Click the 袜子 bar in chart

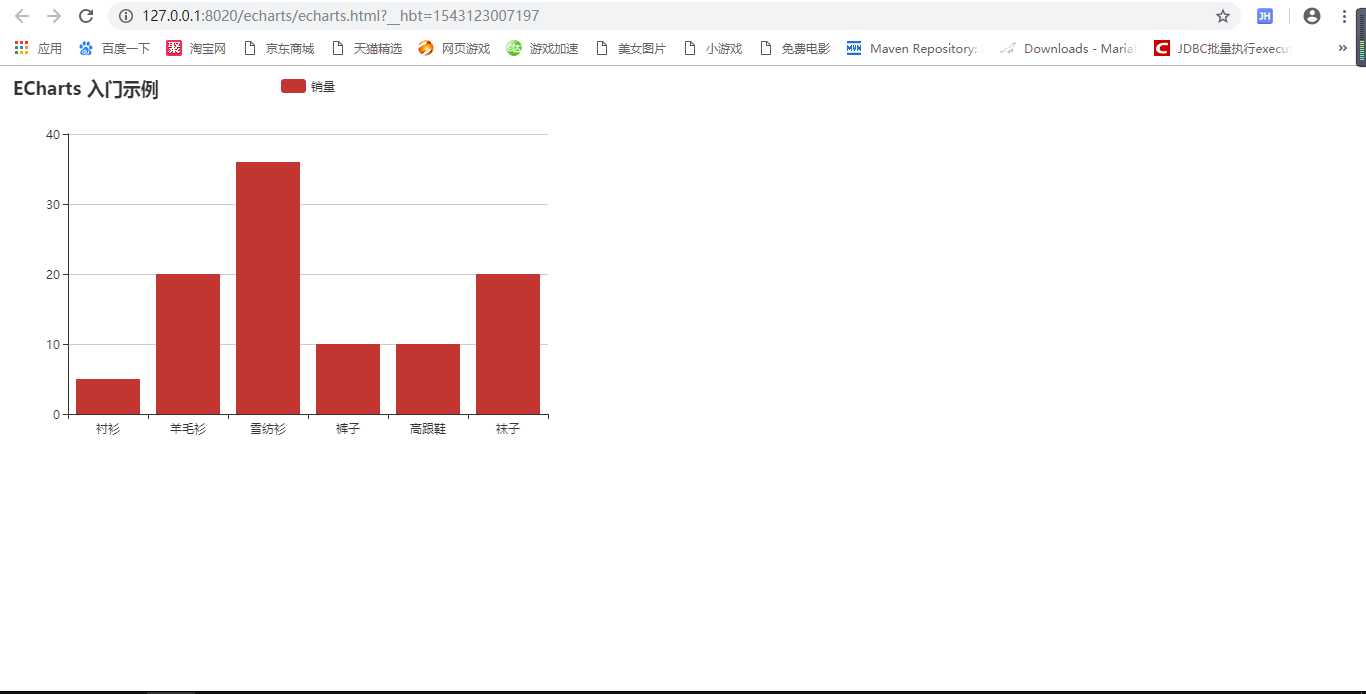coord(508,344)
